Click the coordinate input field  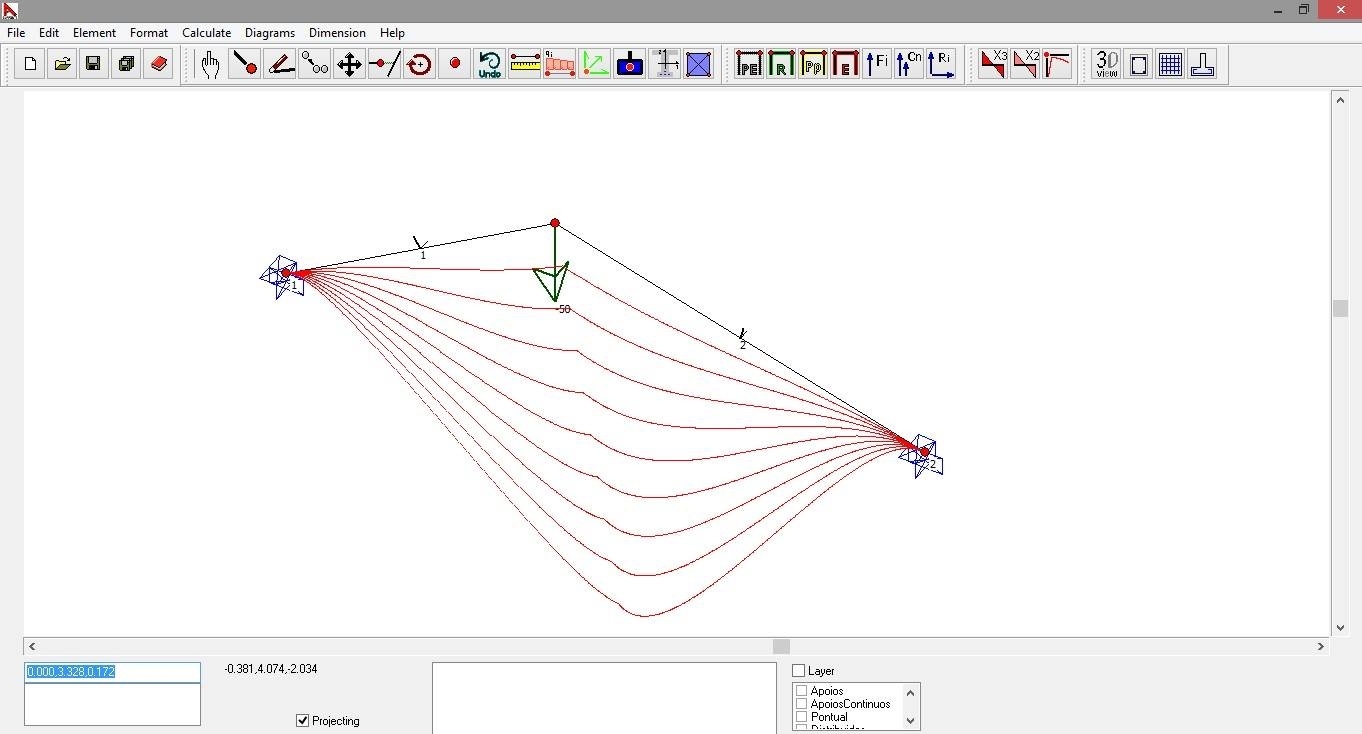(112, 672)
